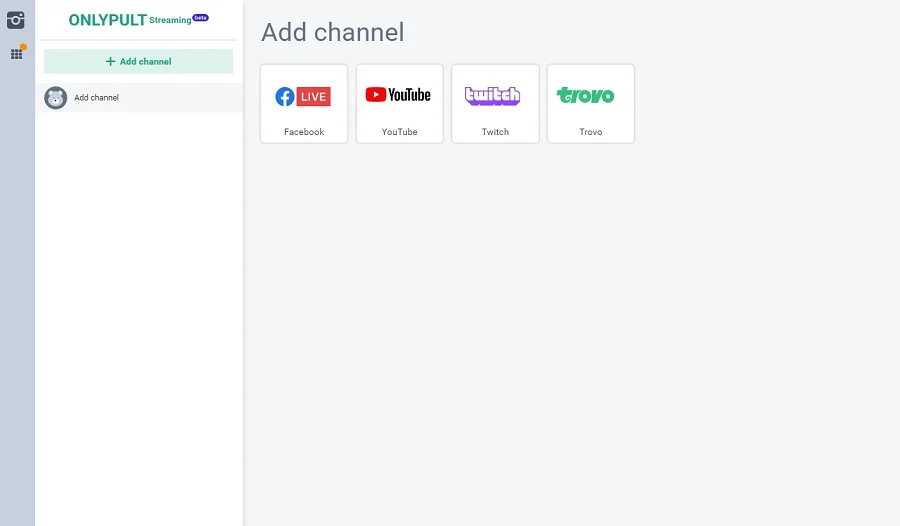Click the purple beta badge

201,17
